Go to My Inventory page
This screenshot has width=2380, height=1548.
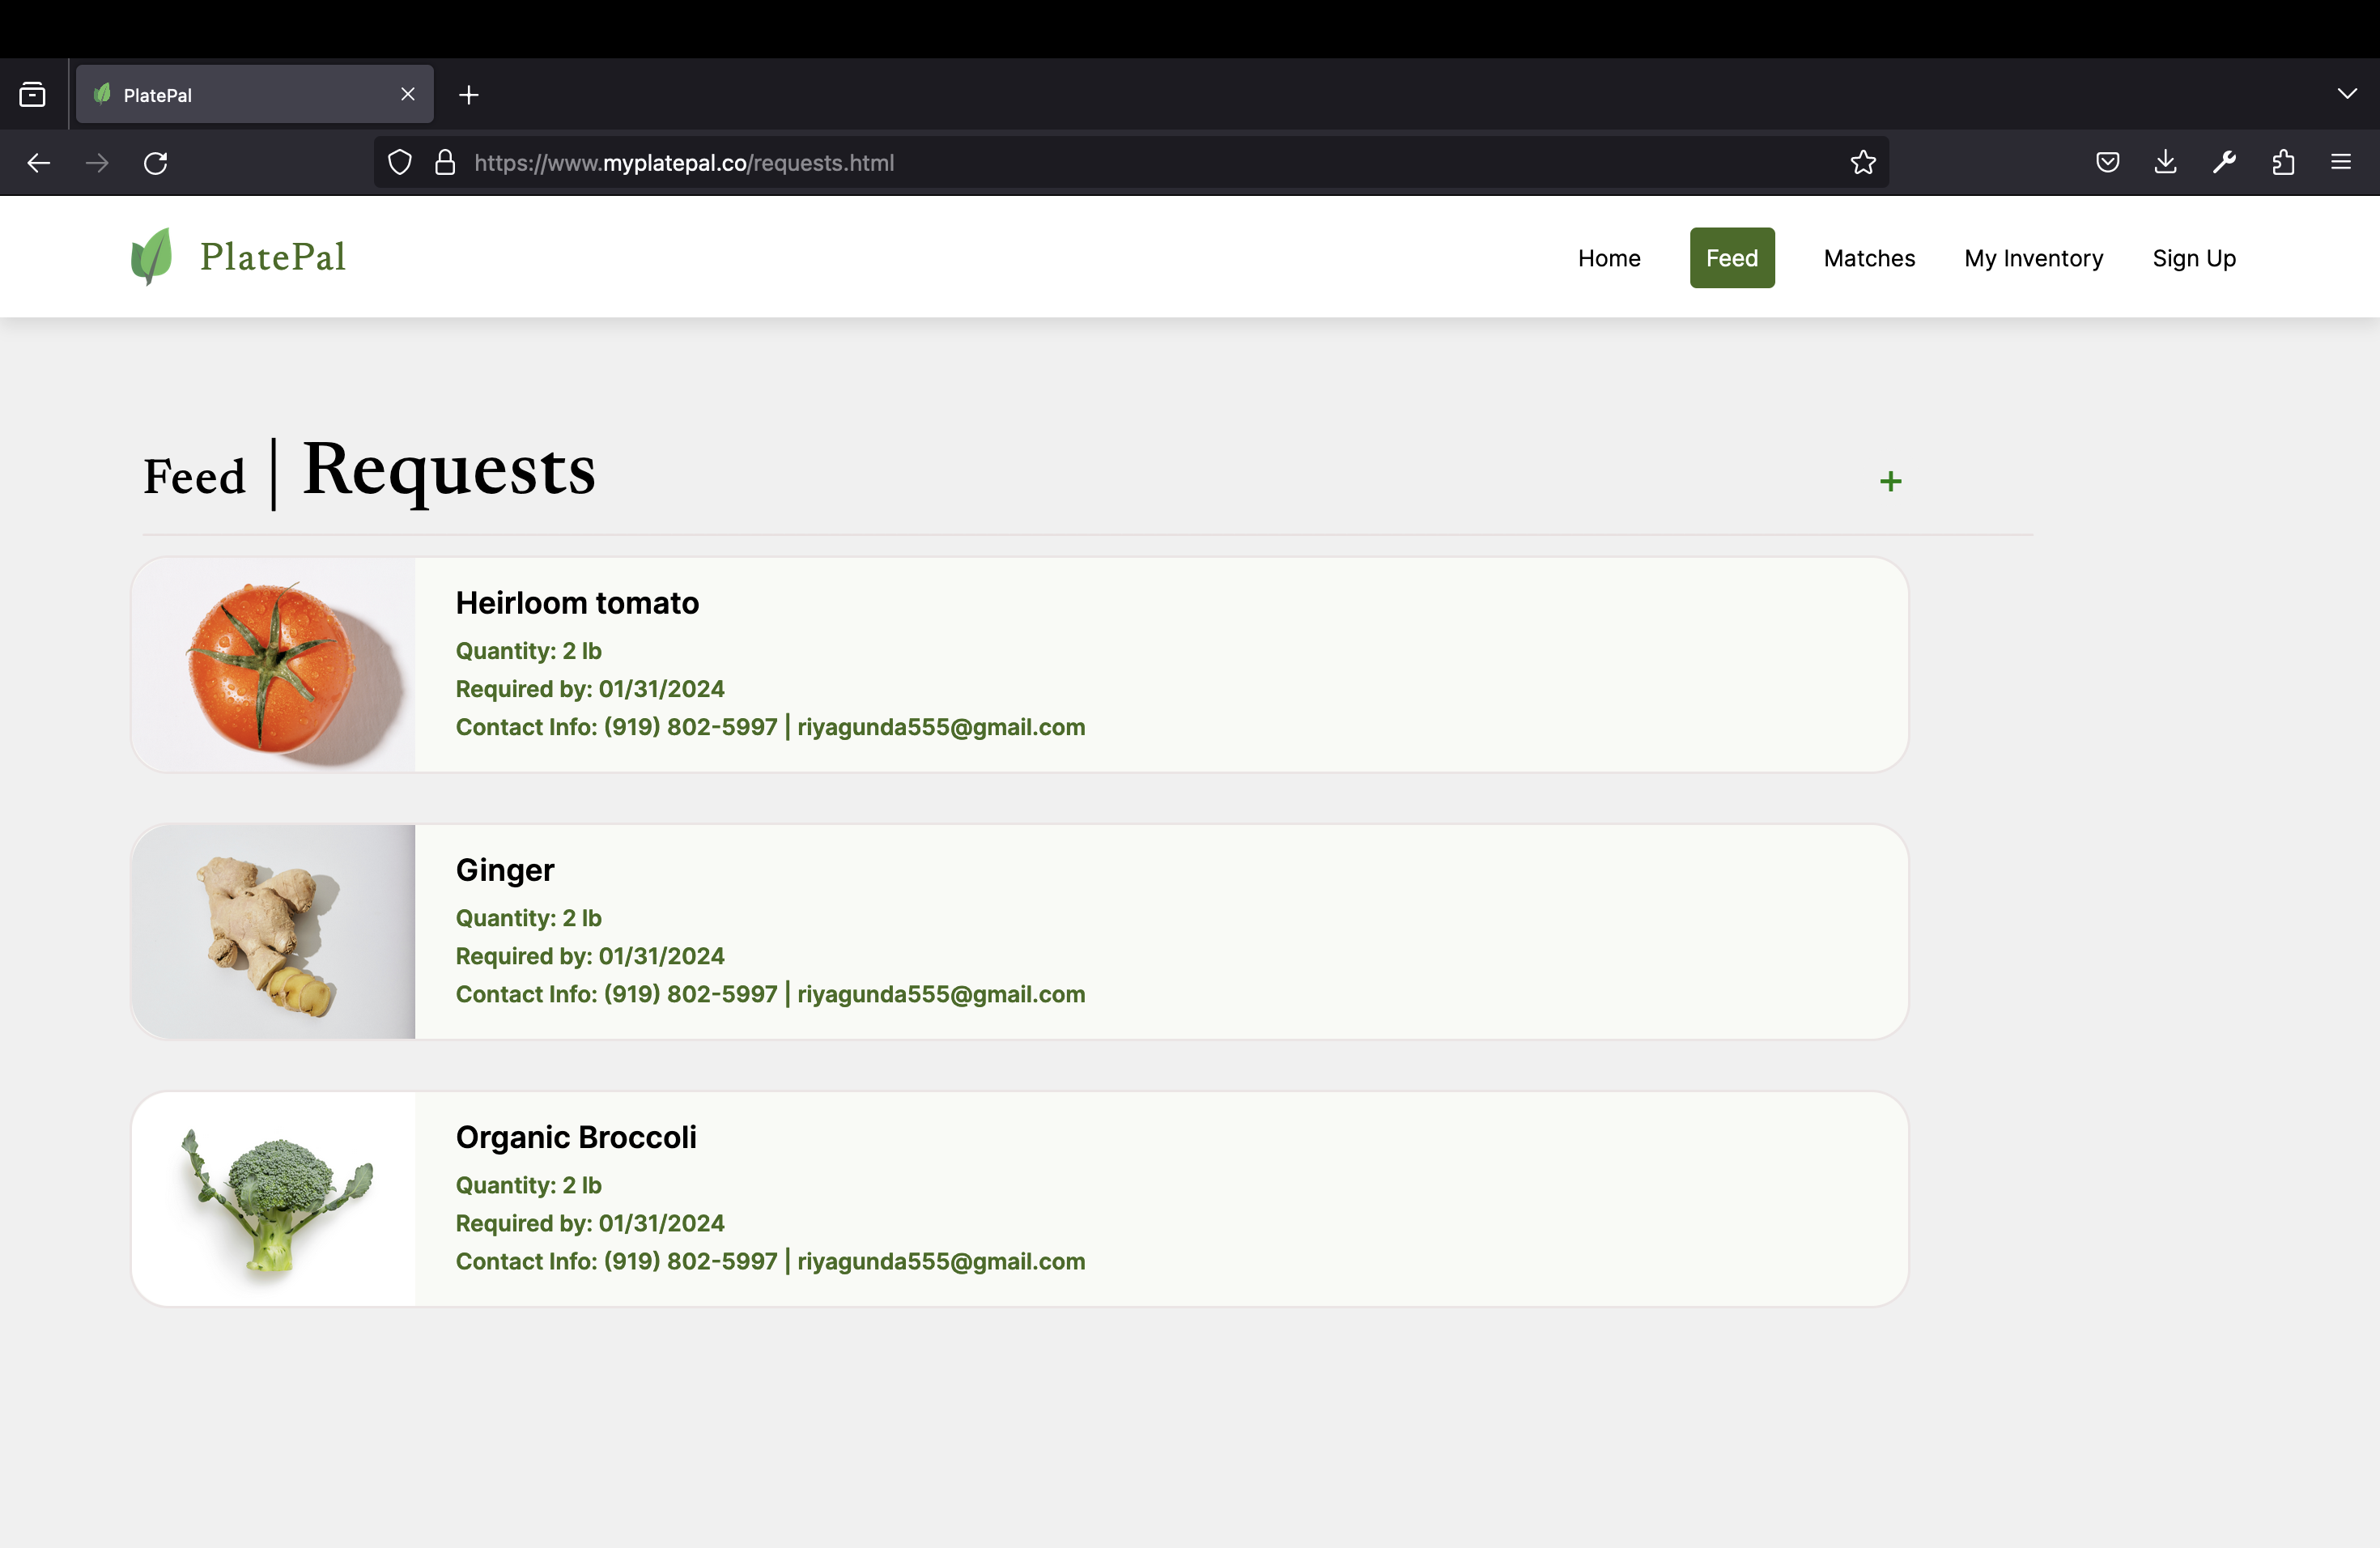pyautogui.click(x=2033, y=258)
